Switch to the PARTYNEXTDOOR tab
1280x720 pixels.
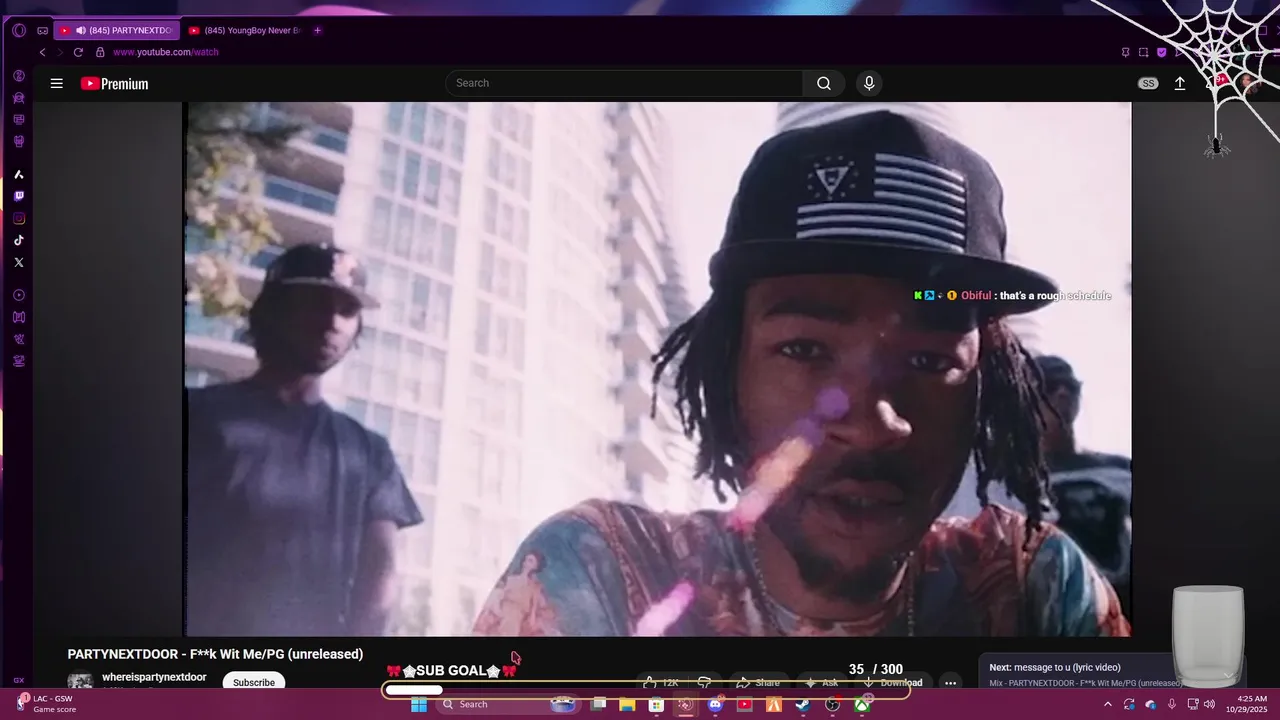click(x=116, y=30)
